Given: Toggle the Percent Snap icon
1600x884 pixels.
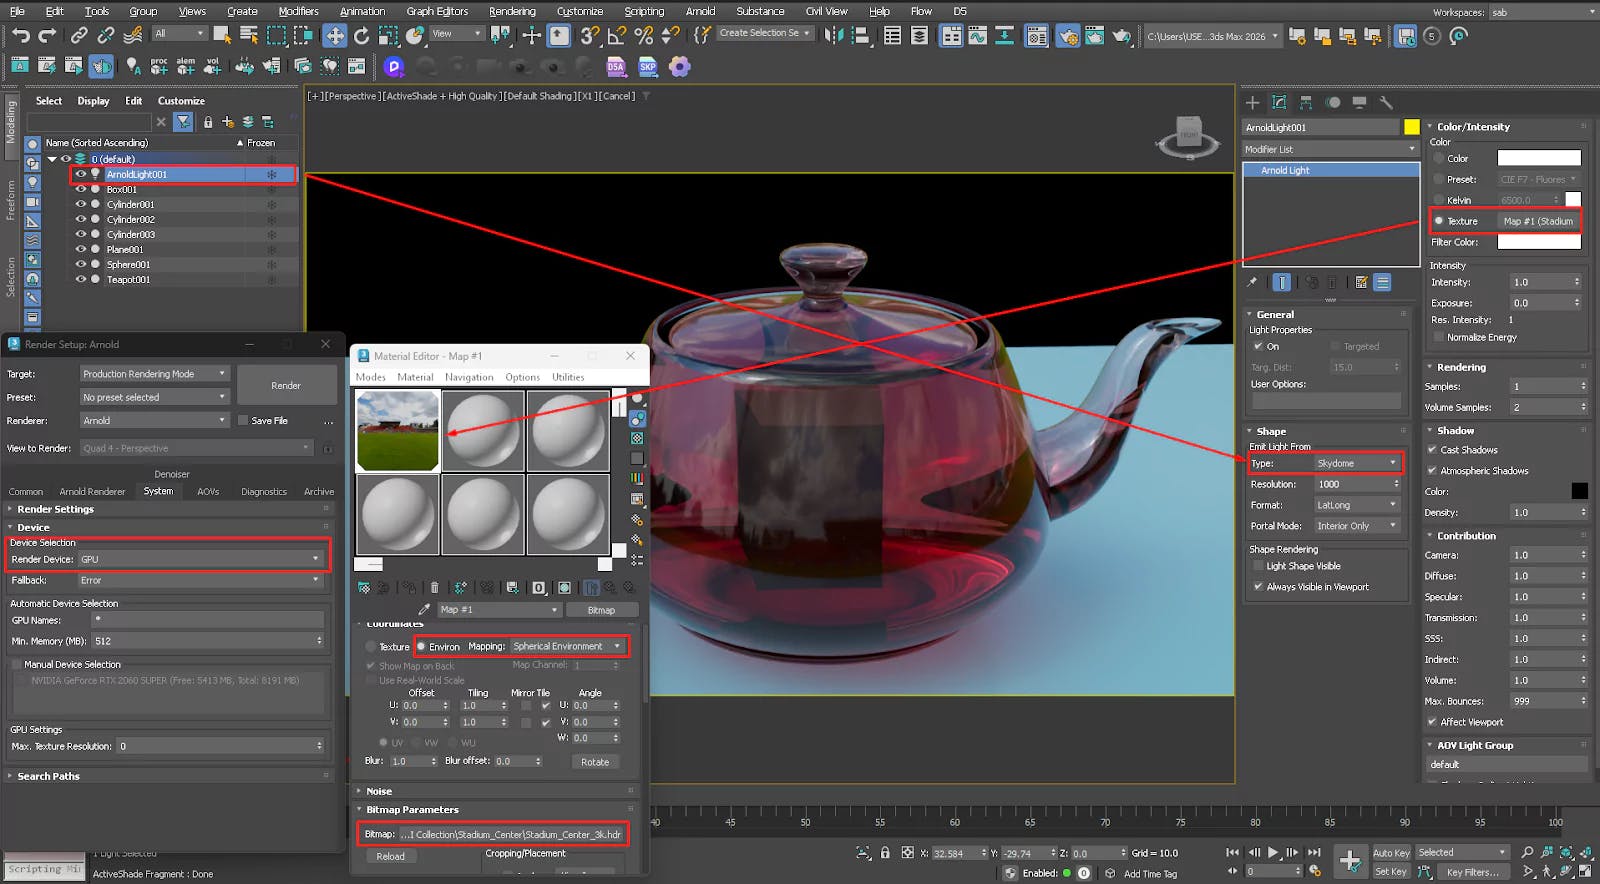Looking at the screenshot, I should (x=643, y=36).
